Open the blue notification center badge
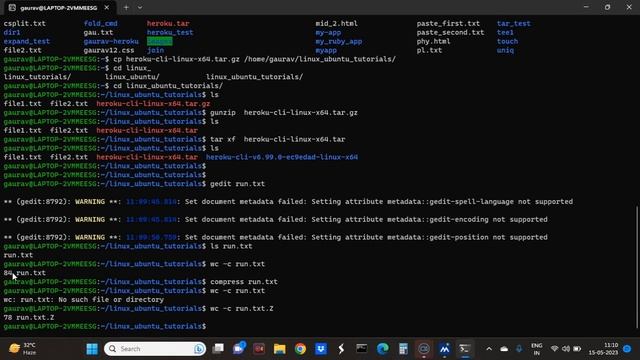 (x=627, y=349)
